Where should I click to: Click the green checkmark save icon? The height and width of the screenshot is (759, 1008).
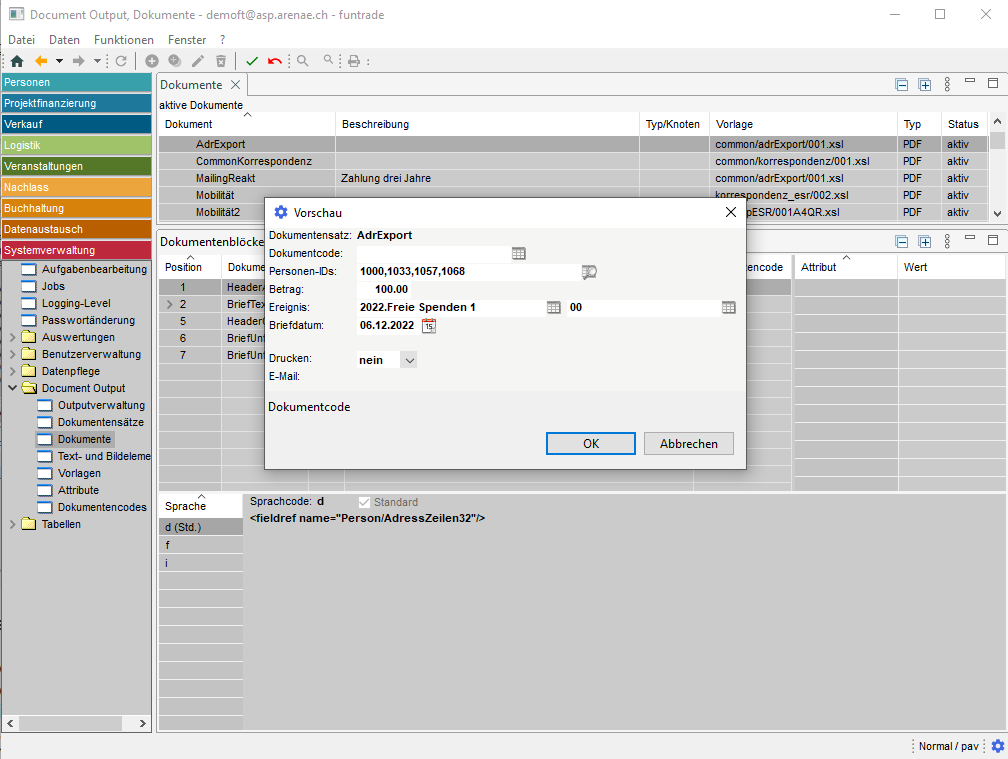tap(252, 61)
